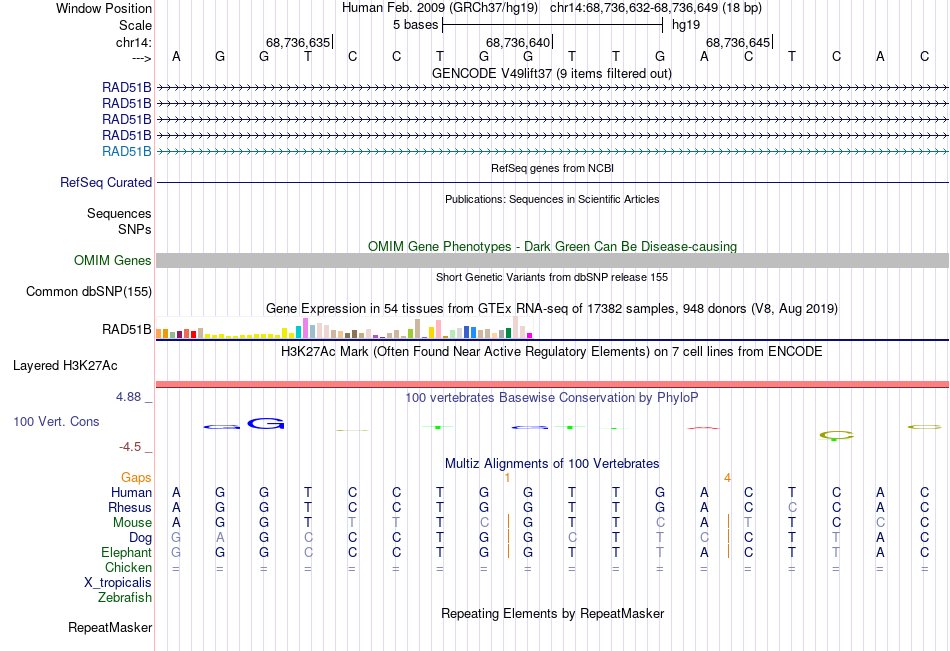Click the Zebrafish species row label
The image size is (950, 651).
pyautogui.click(x=125, y=598)
